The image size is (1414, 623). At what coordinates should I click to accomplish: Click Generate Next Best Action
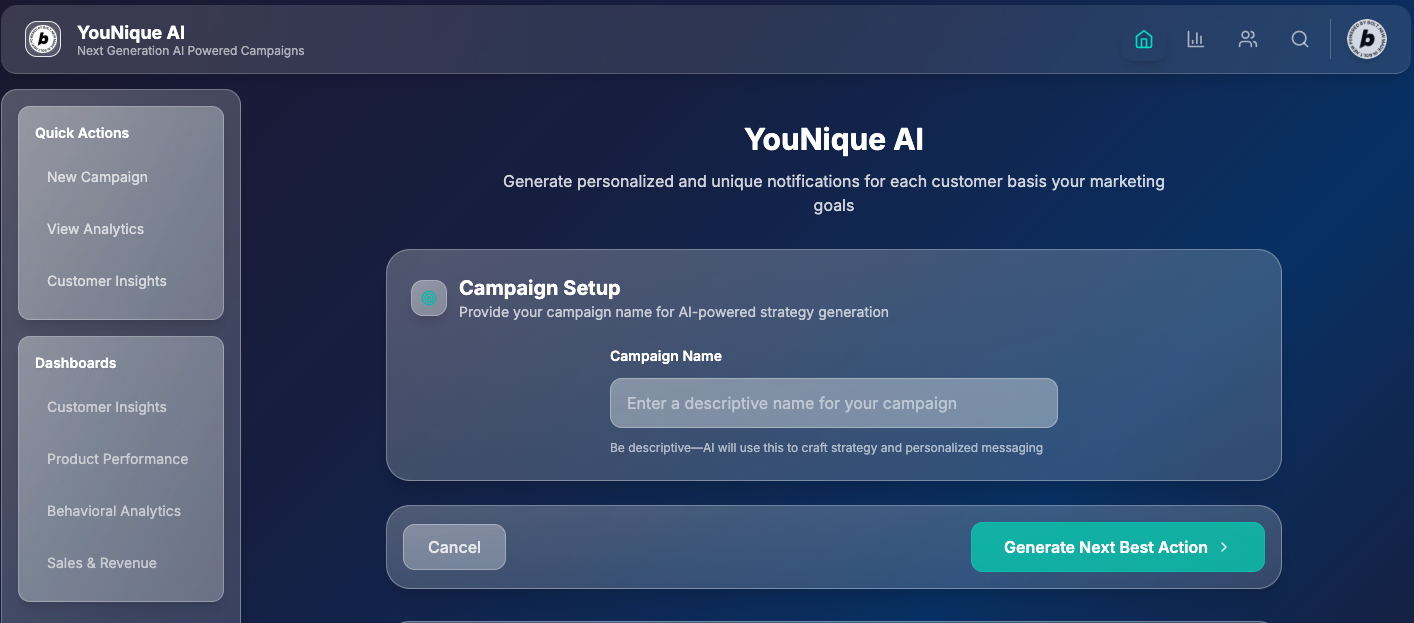[1117, 547]
